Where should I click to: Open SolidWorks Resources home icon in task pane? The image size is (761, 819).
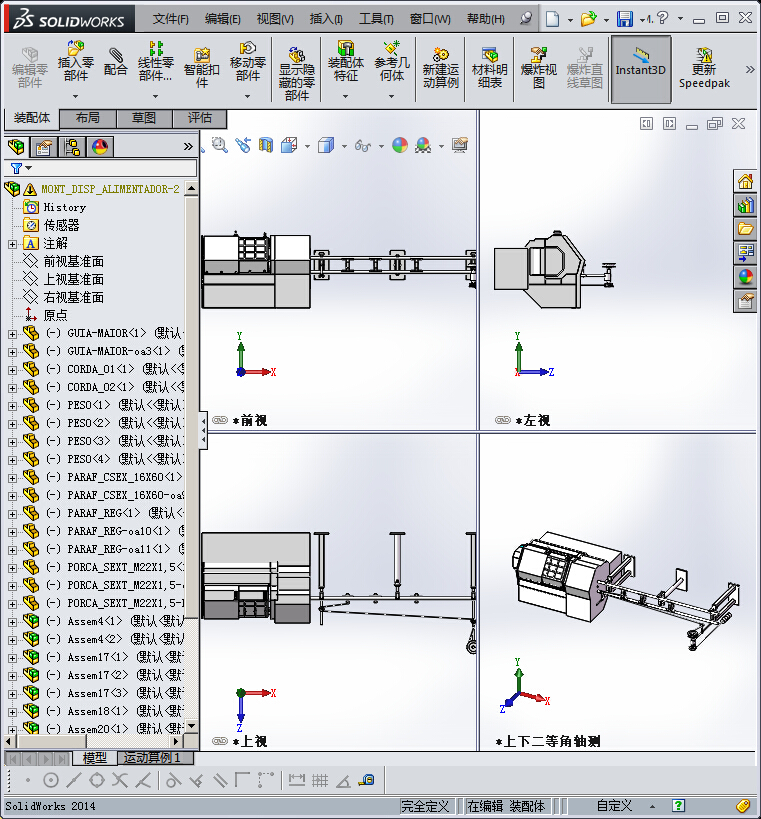[745, 181]
